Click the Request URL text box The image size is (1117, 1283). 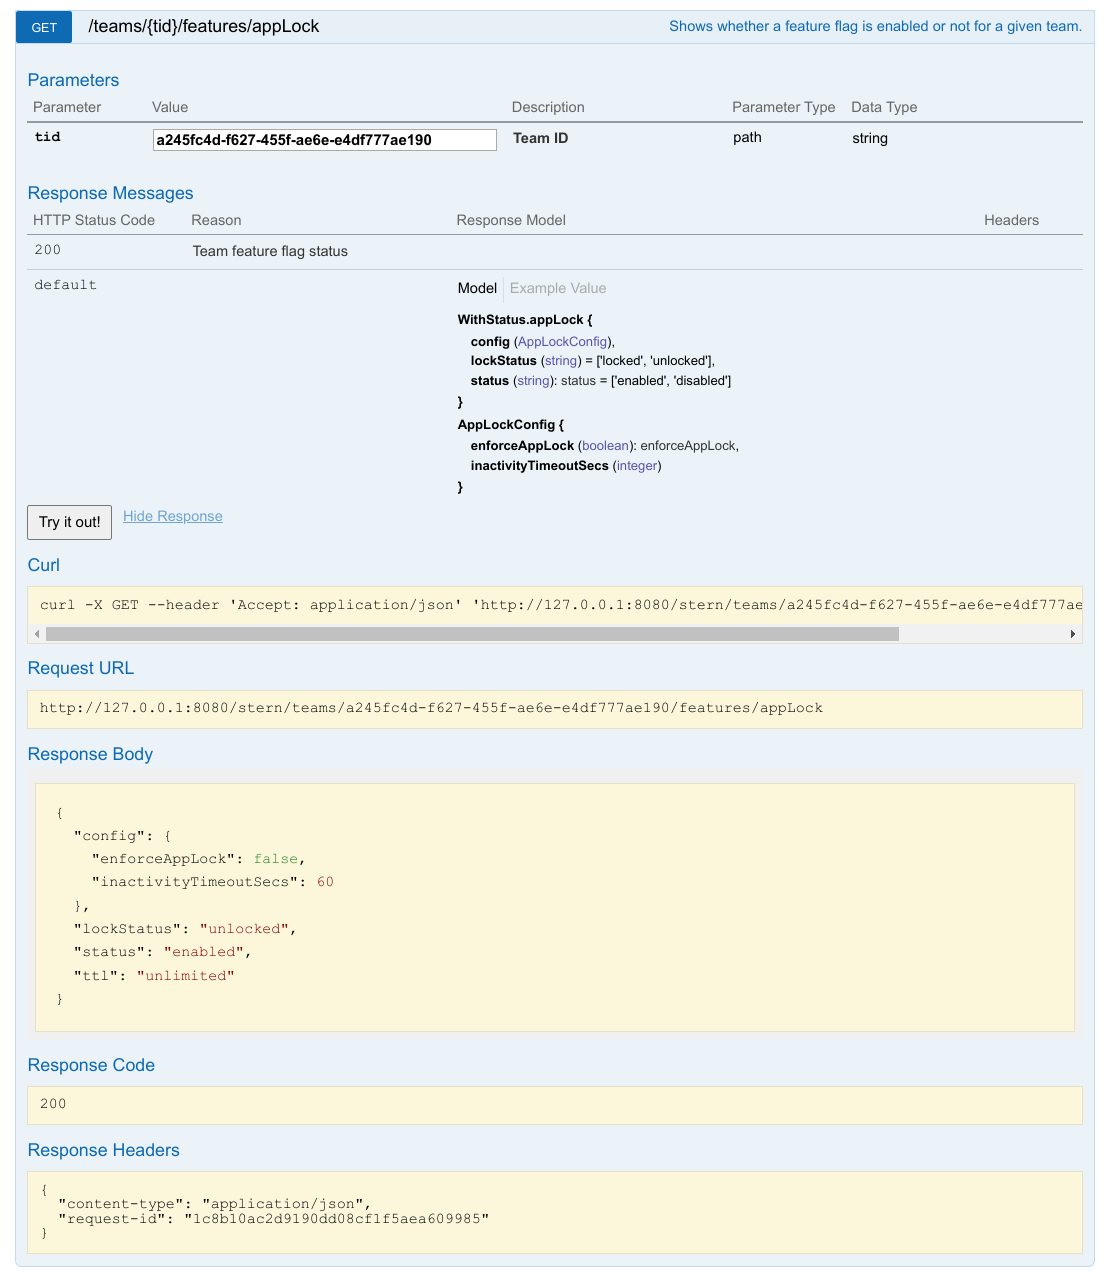555,709
